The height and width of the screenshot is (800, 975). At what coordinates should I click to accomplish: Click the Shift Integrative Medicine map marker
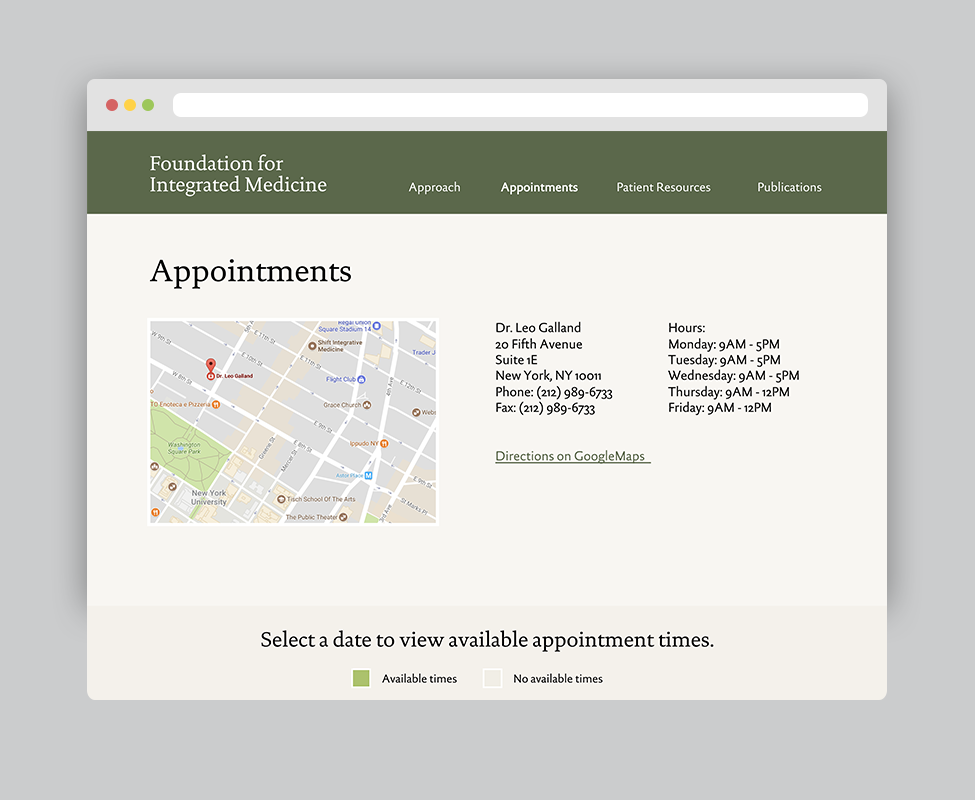click(312, 345)
